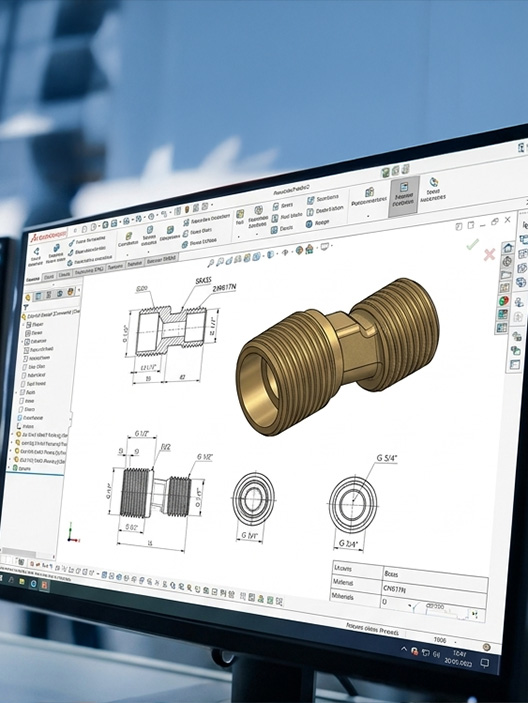
Task: Open the notification center icon in the system tray
Action: (485, 663)
